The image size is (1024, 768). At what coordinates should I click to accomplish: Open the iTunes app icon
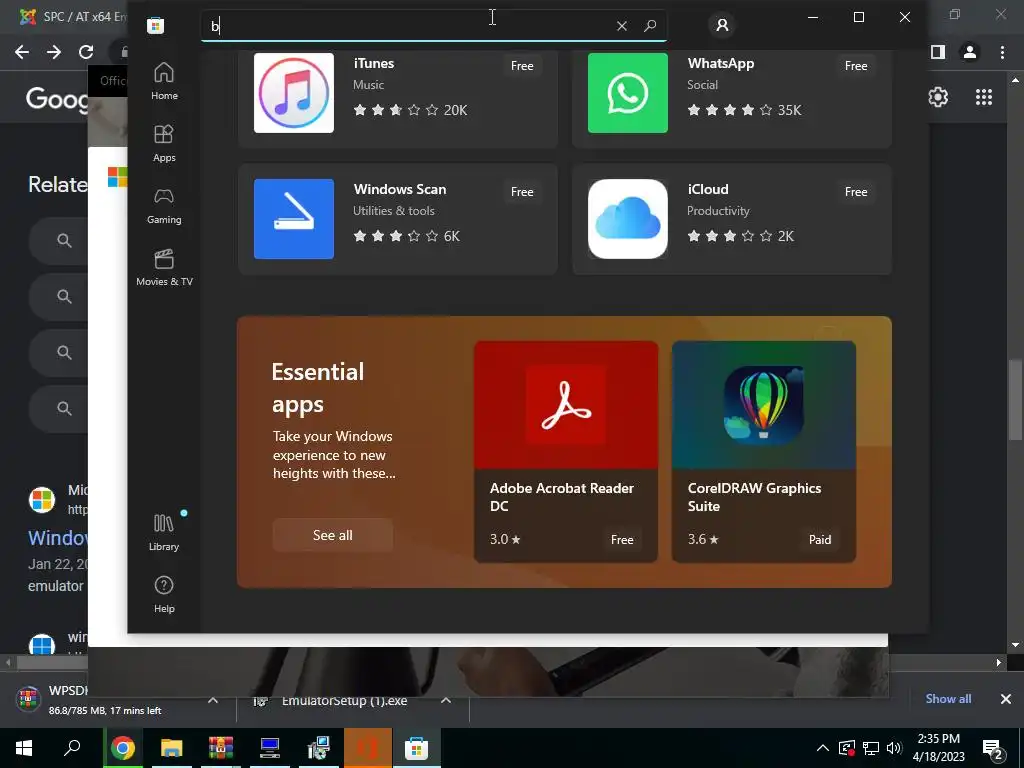pyautogui.click(x=294, y=93)
